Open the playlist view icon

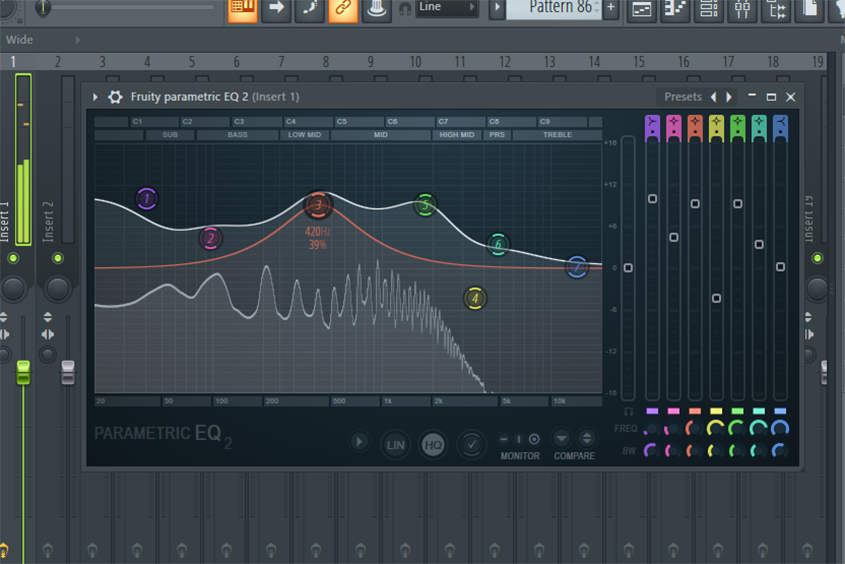(x=642, y=9)
